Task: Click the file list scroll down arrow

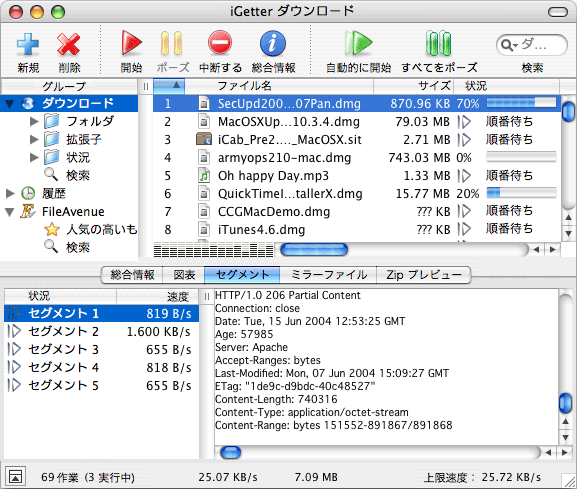Action: tap(568, 234)
